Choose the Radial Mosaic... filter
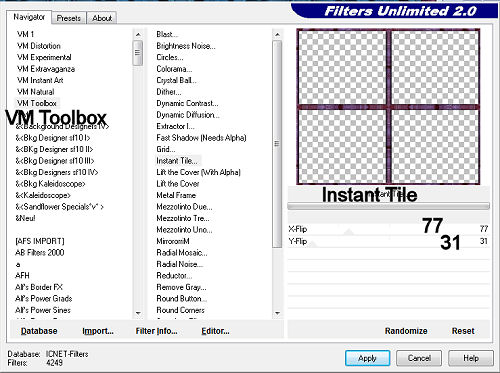The width and height of the screenshot is (500, 373). point(182,253)
